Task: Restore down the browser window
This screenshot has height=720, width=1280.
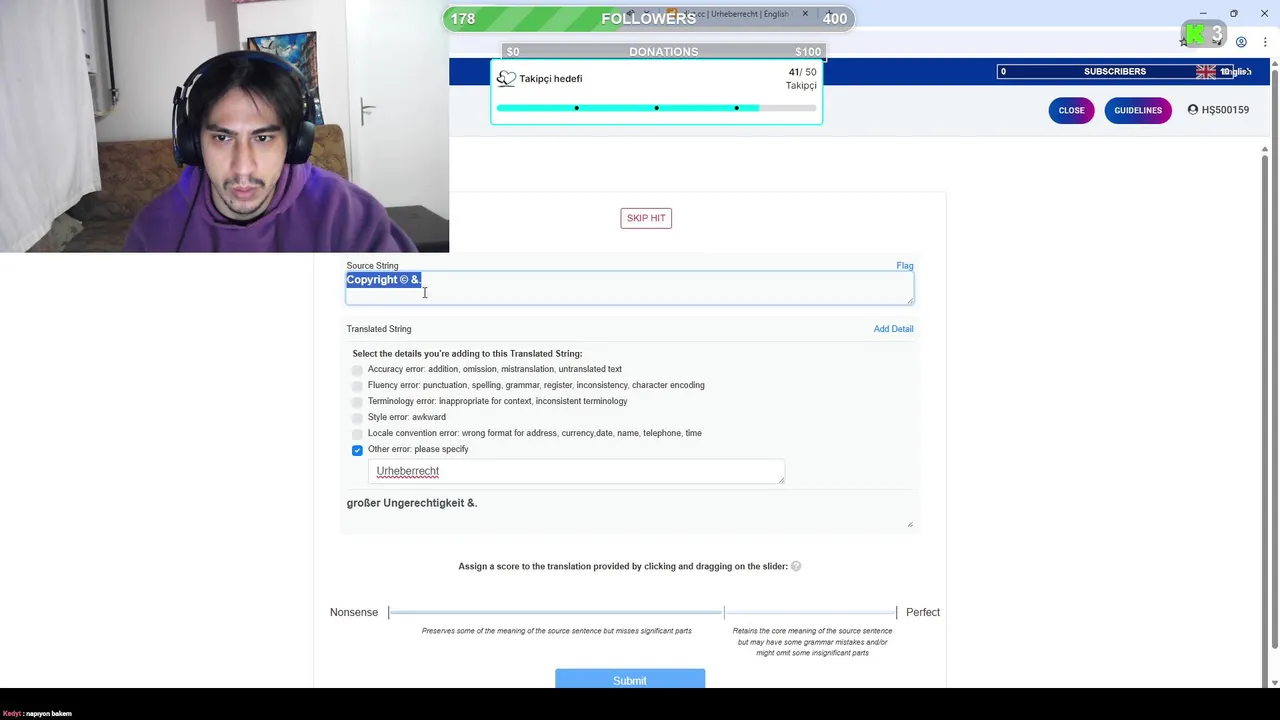Action: click(x=1234, y=13)
